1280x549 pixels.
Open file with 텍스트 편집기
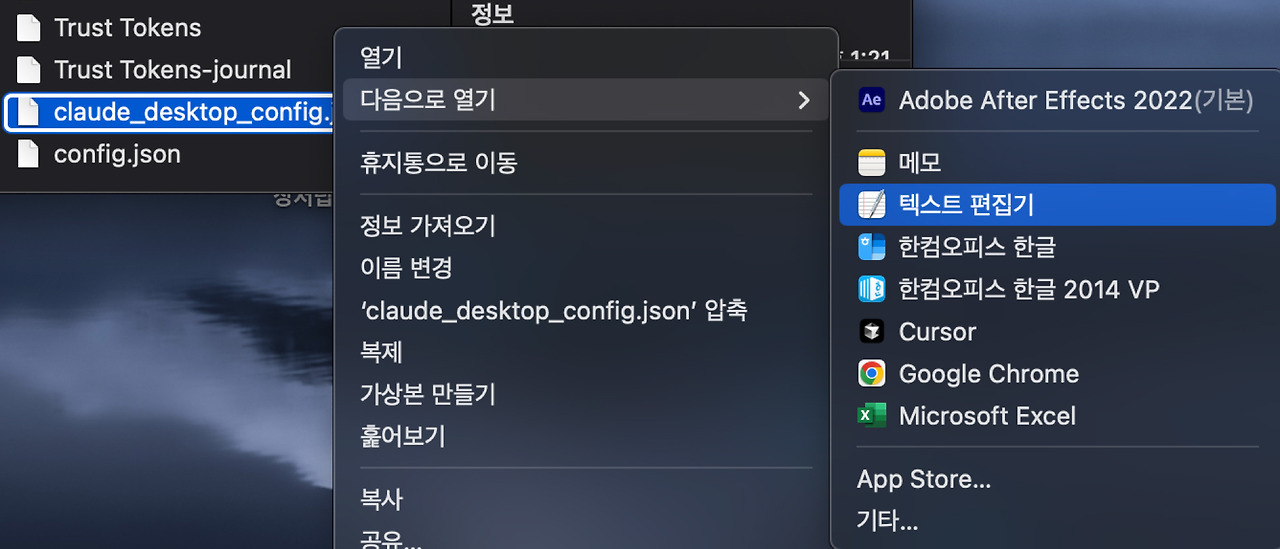click(x=1058, y=205)
